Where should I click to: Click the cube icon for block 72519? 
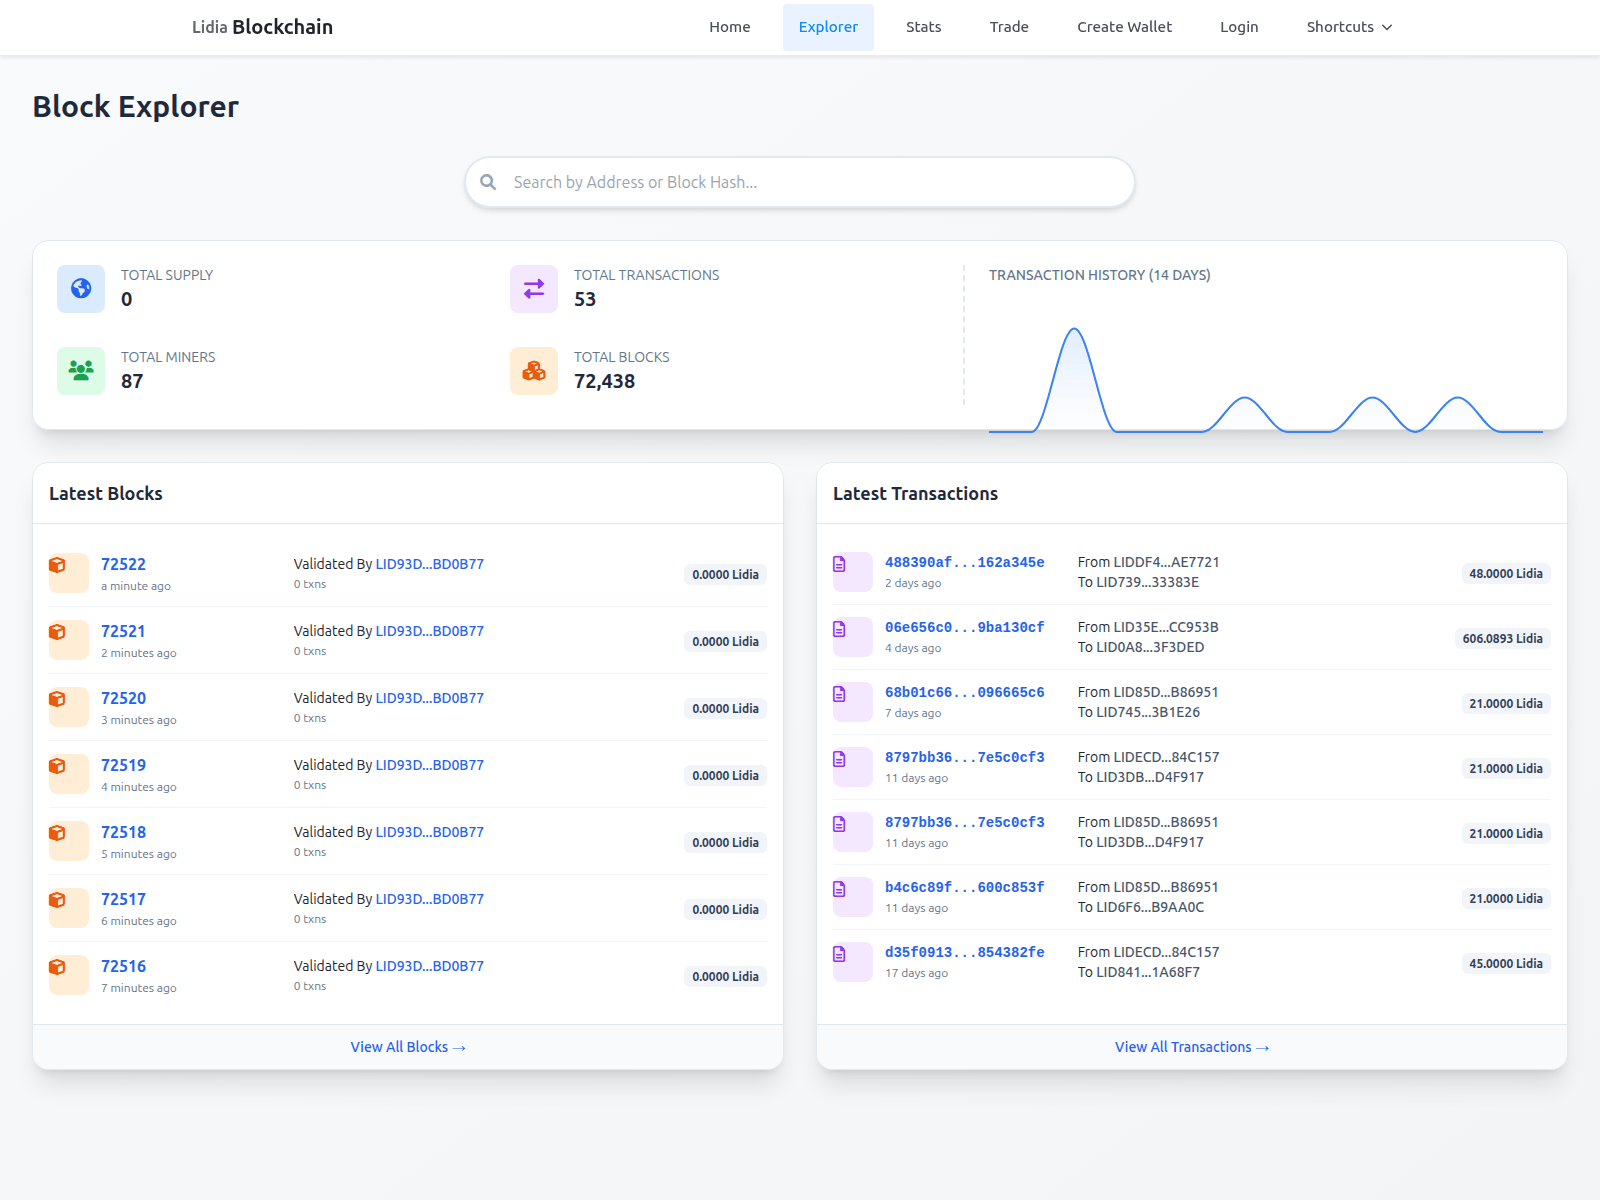click(58, 766)
